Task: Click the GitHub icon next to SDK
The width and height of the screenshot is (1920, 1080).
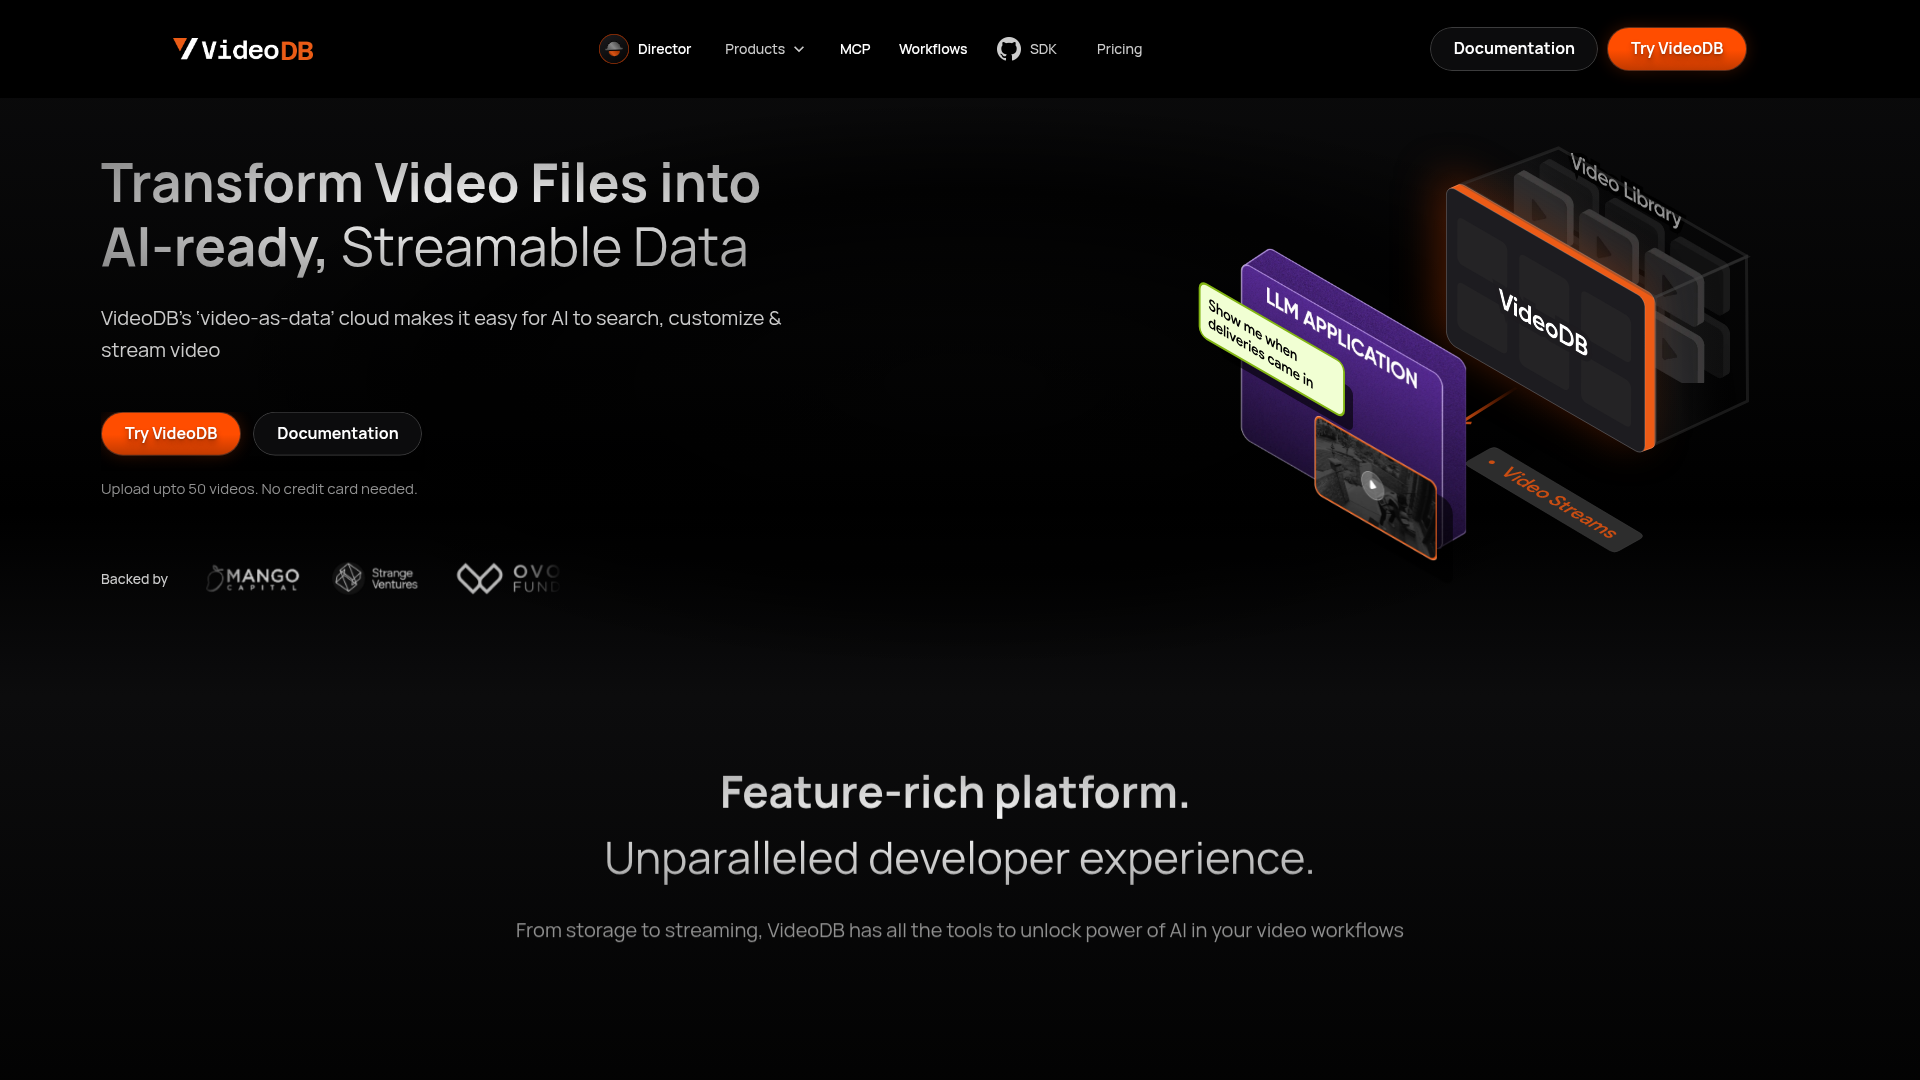Action: pyautogui.click(x=1009, y=48)
